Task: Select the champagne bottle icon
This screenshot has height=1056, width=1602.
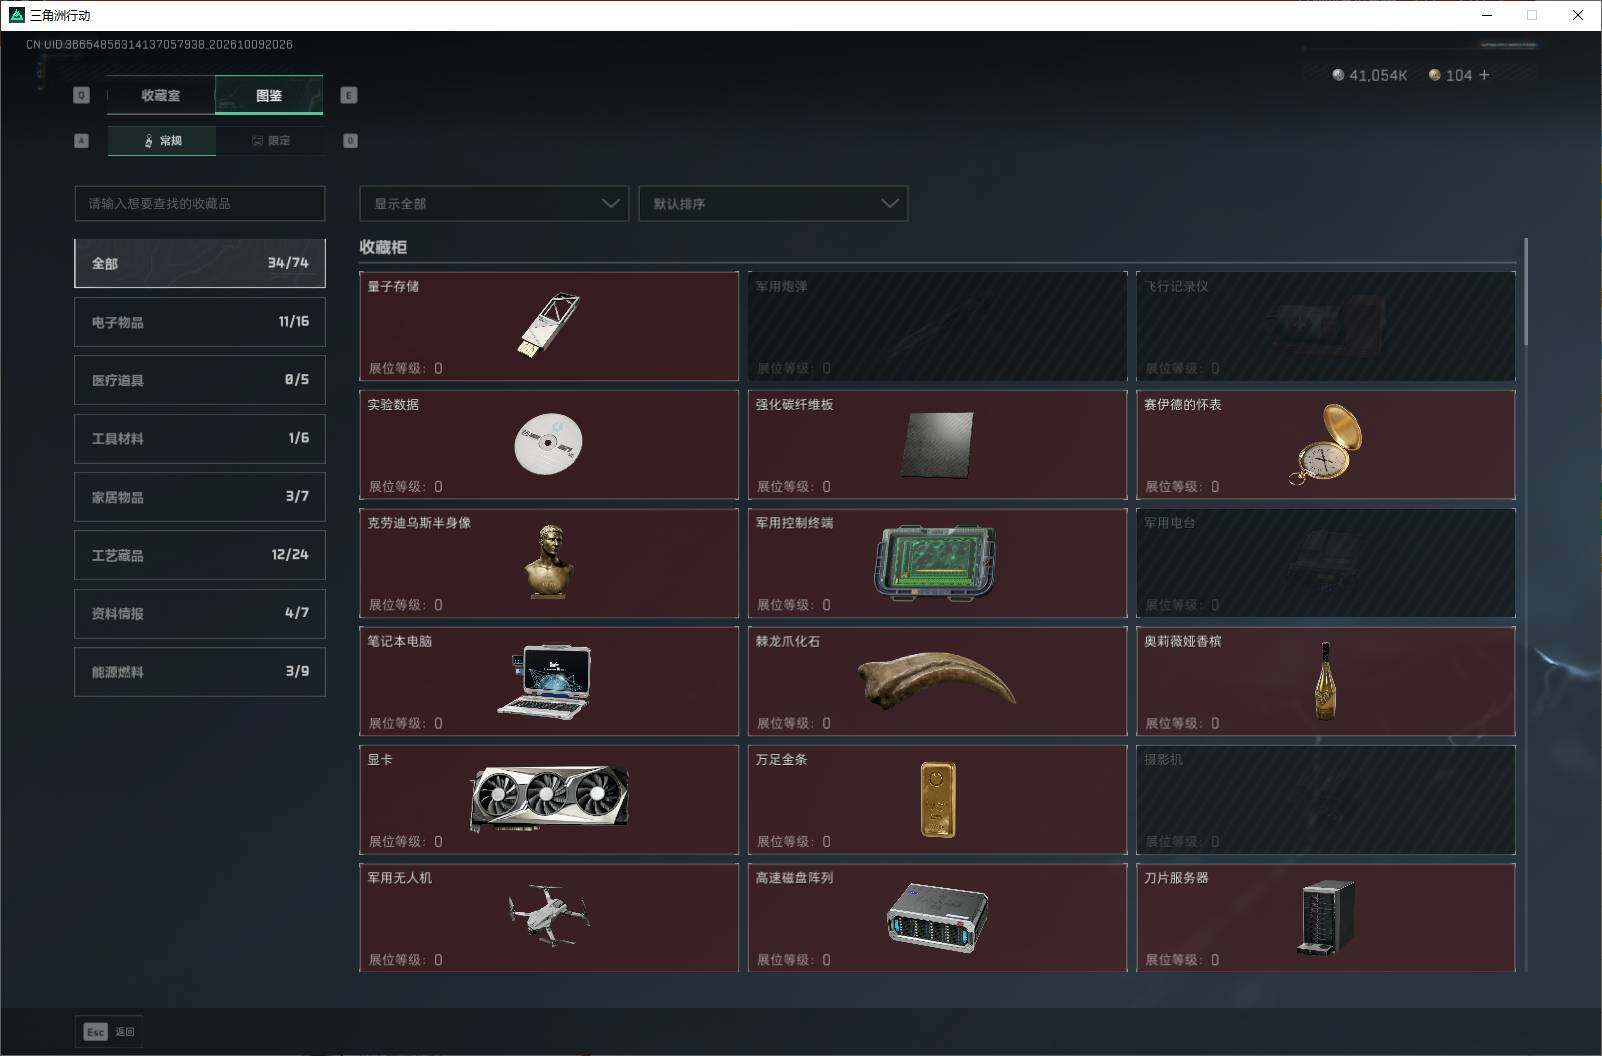Action: click(1326, 681)
